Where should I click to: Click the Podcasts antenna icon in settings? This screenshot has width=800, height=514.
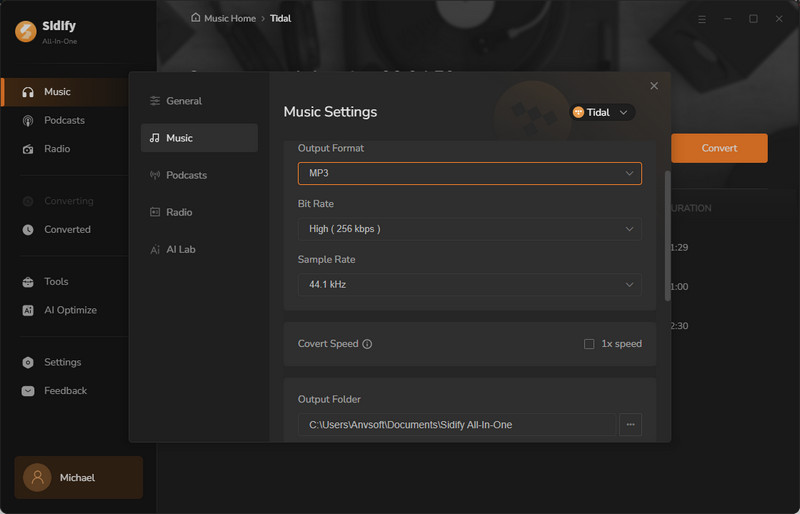coord(155,175)
